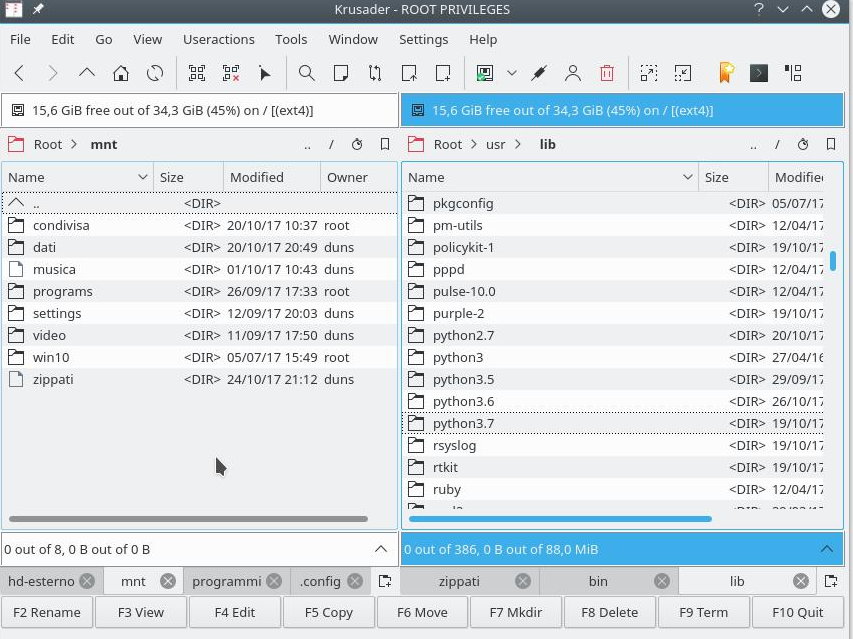Click the Unselect Group icon with red x

pyautogui.click(x=231, y=73)
